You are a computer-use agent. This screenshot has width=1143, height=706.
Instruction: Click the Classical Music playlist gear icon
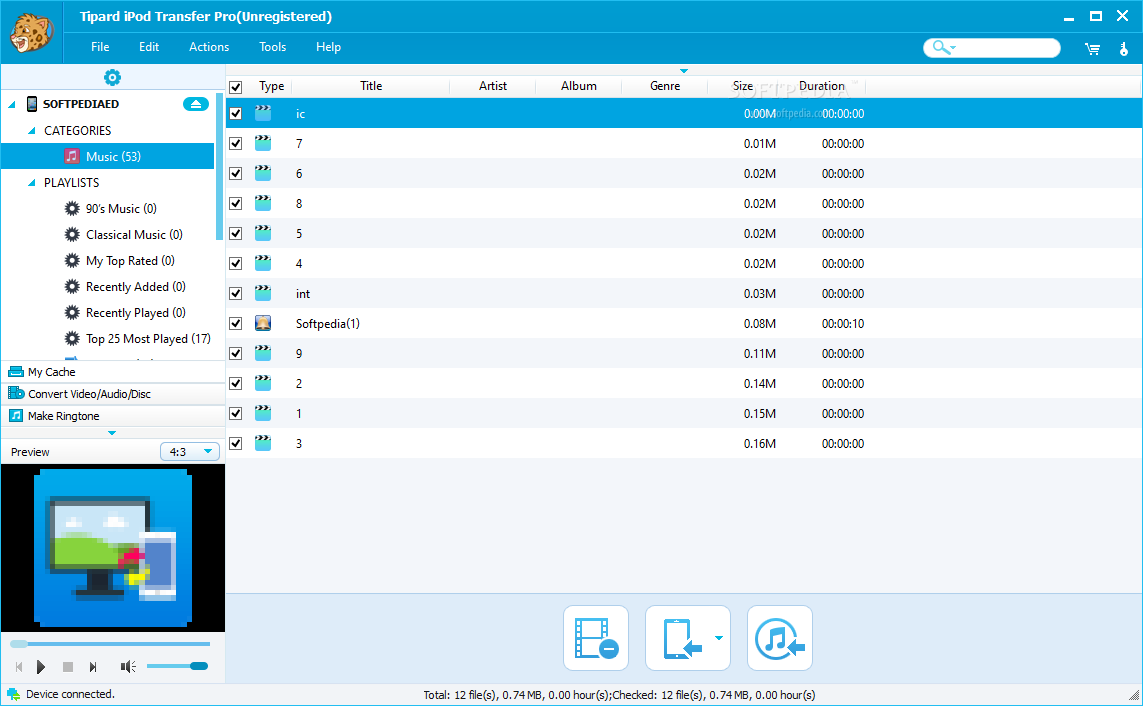72,235
